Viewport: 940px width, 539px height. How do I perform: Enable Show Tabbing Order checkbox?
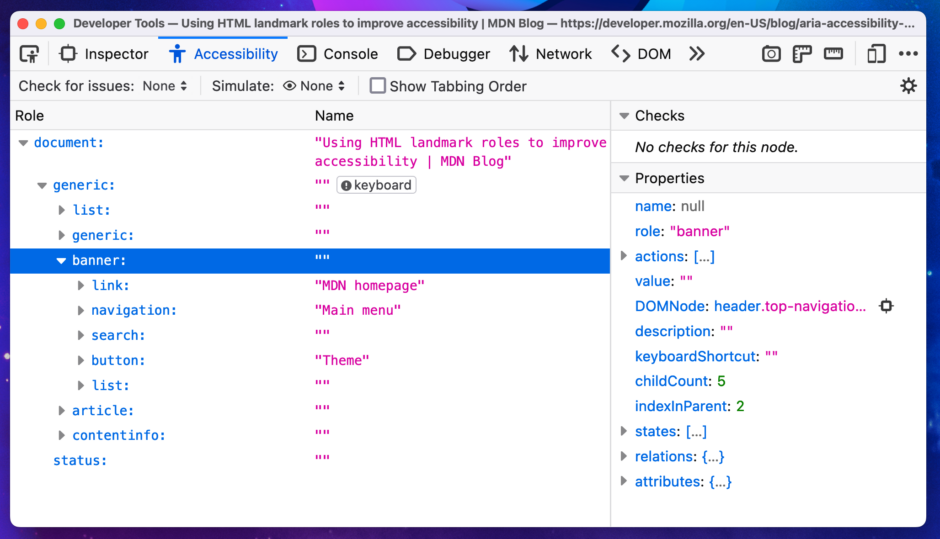[x=378, y=86]
